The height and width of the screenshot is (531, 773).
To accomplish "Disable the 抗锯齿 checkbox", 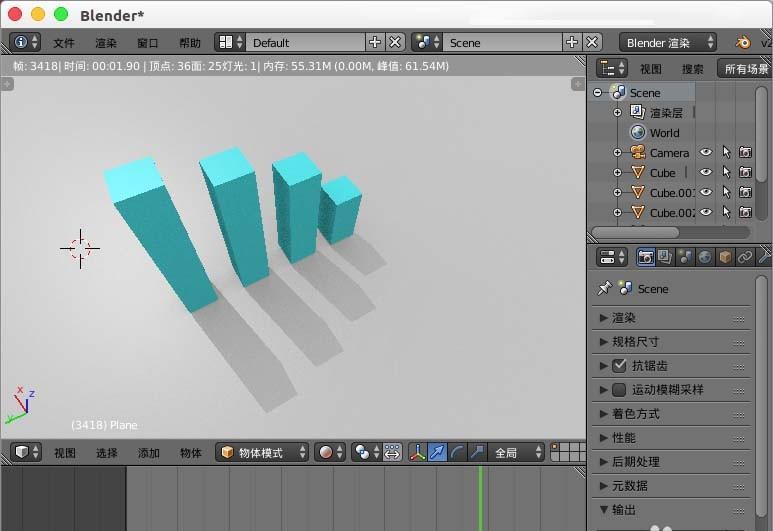I will click(x=619, y=366).
